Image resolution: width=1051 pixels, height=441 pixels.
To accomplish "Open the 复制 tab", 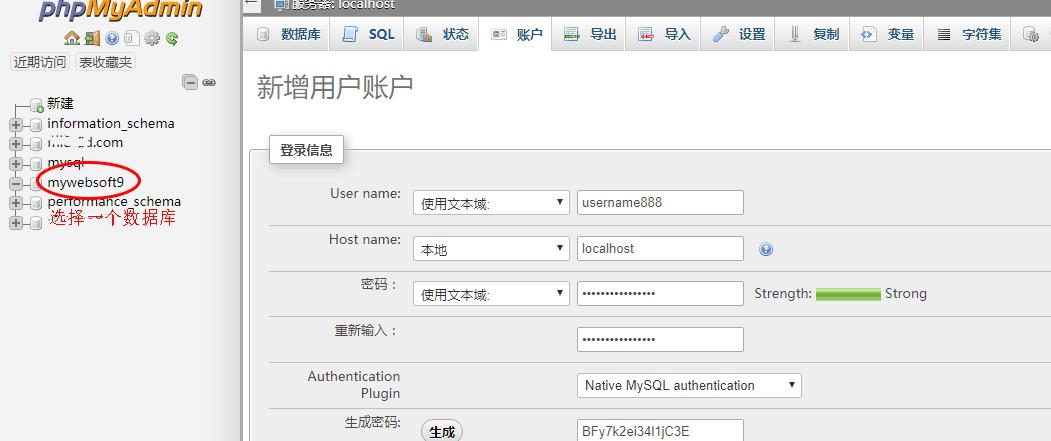I will [x=813, y=34].
